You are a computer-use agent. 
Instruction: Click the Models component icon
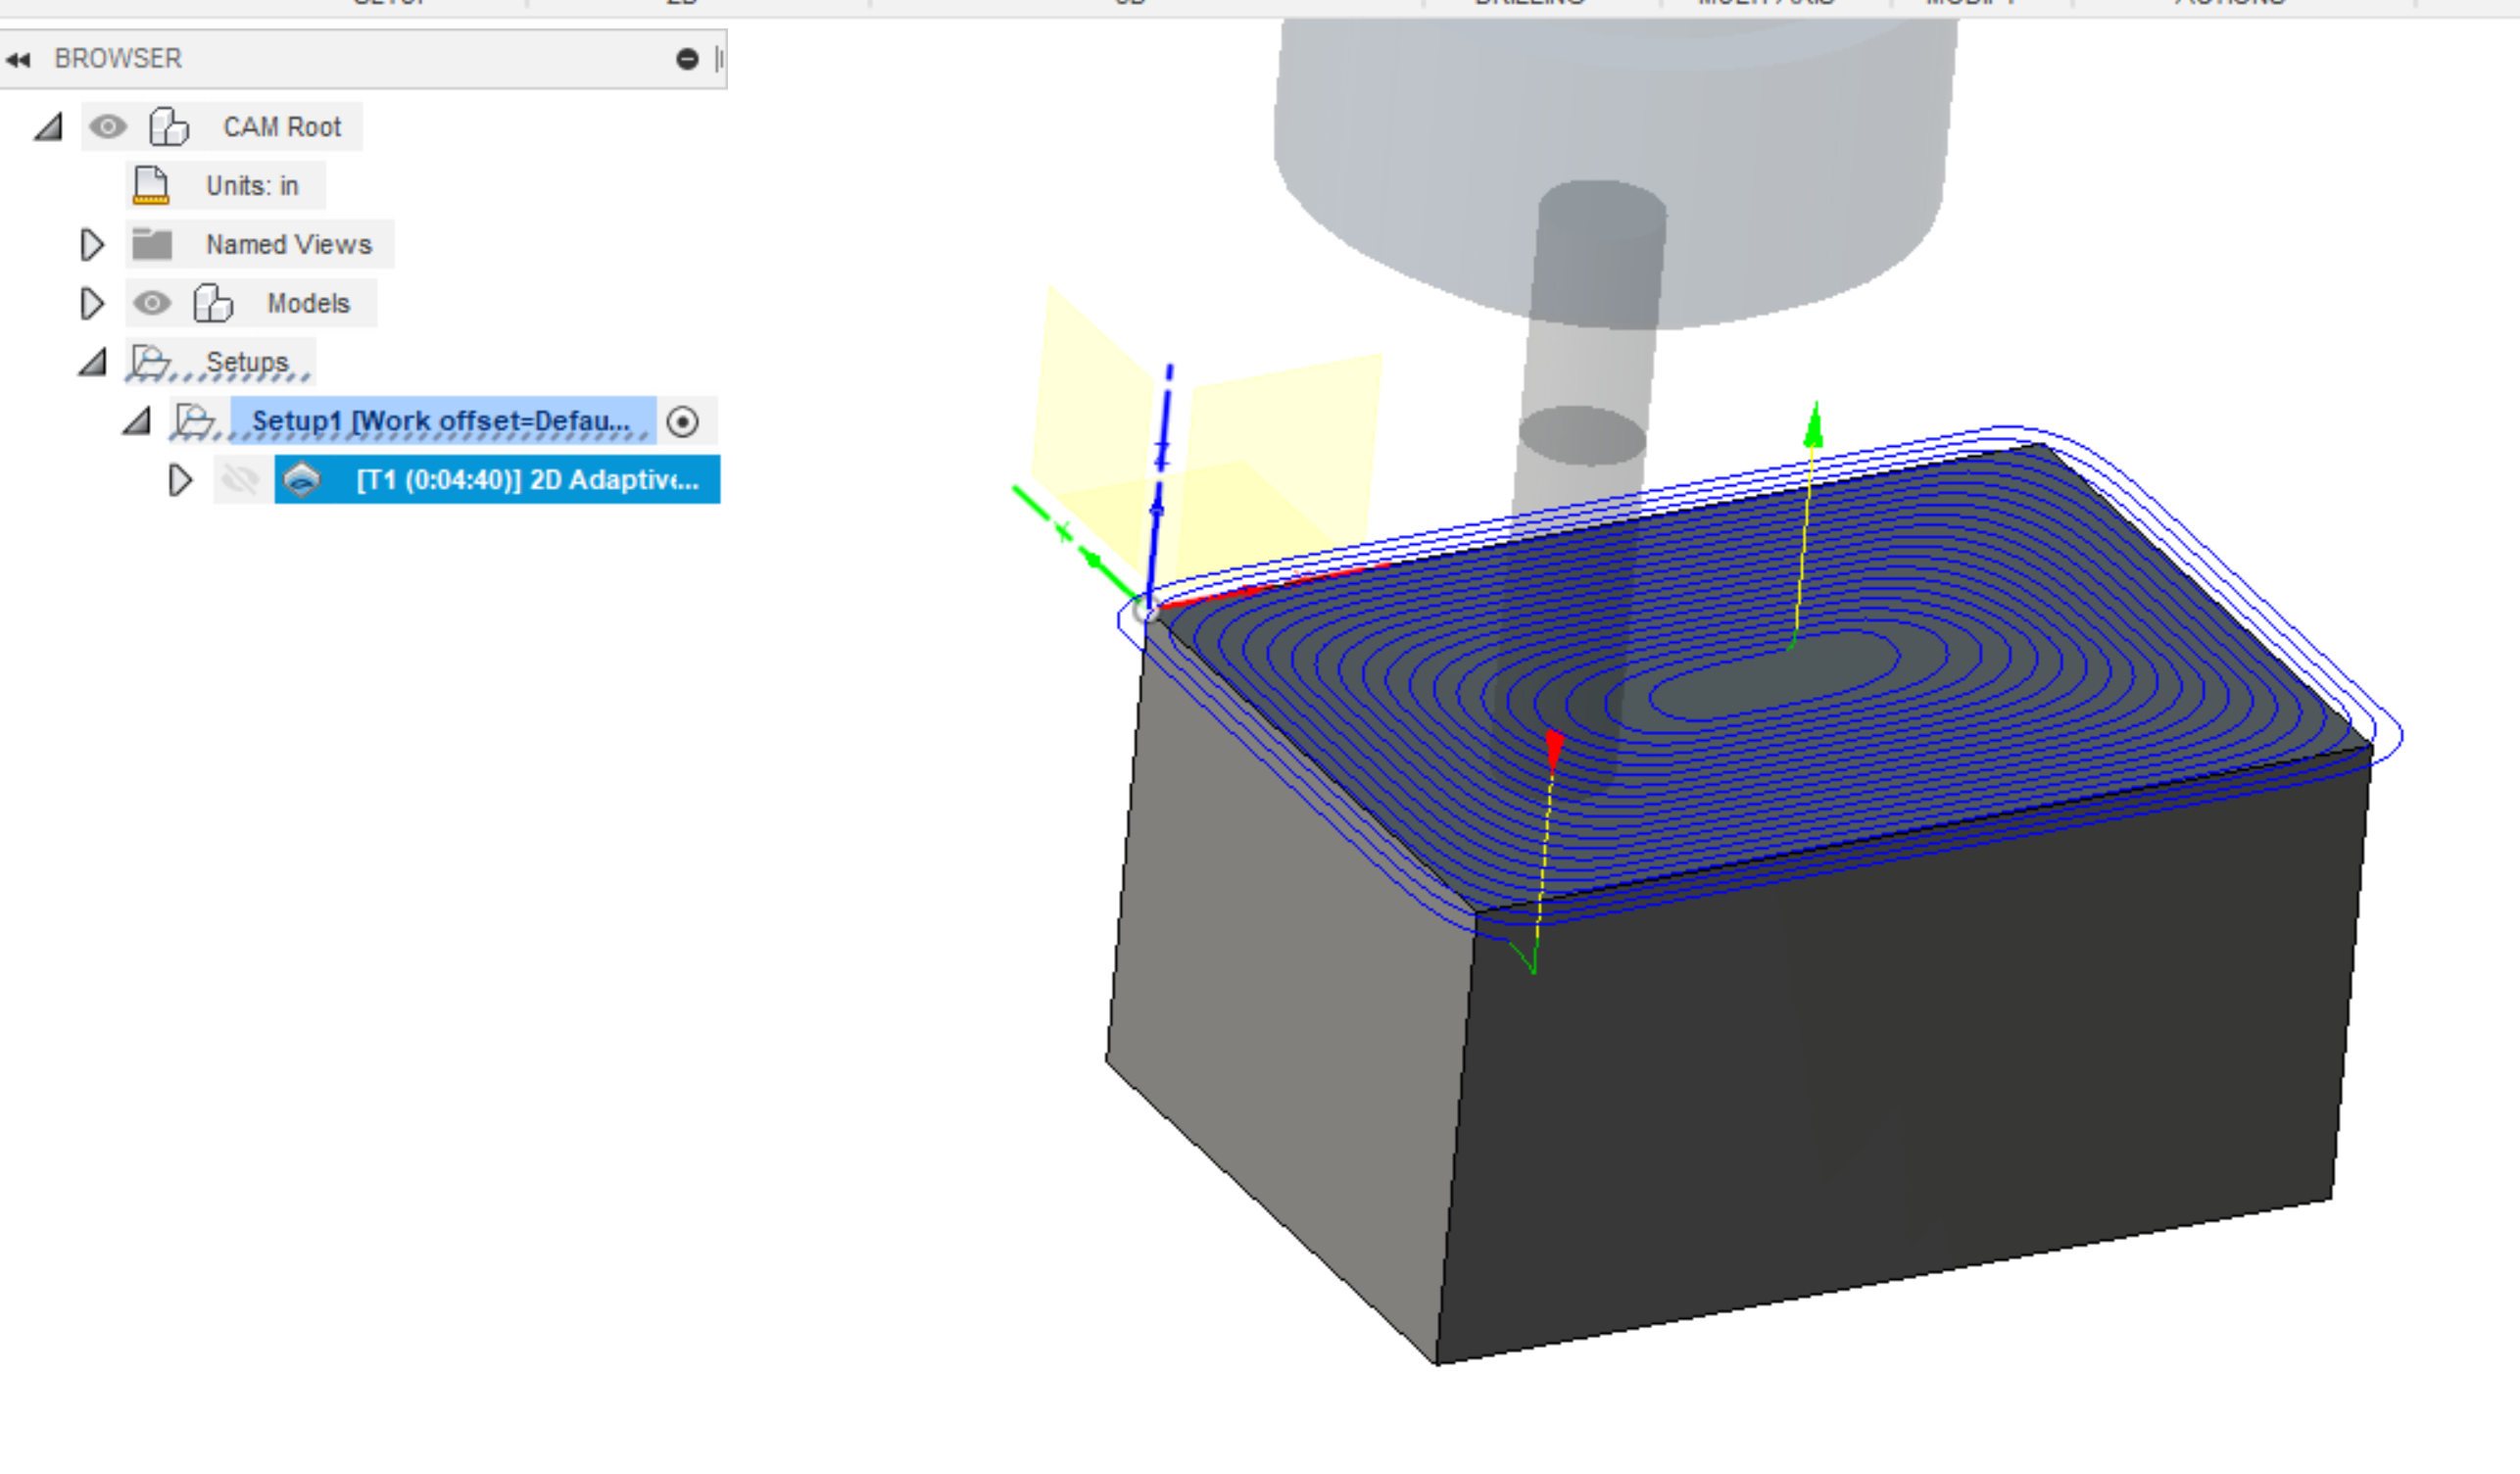[x=212, y=303]
